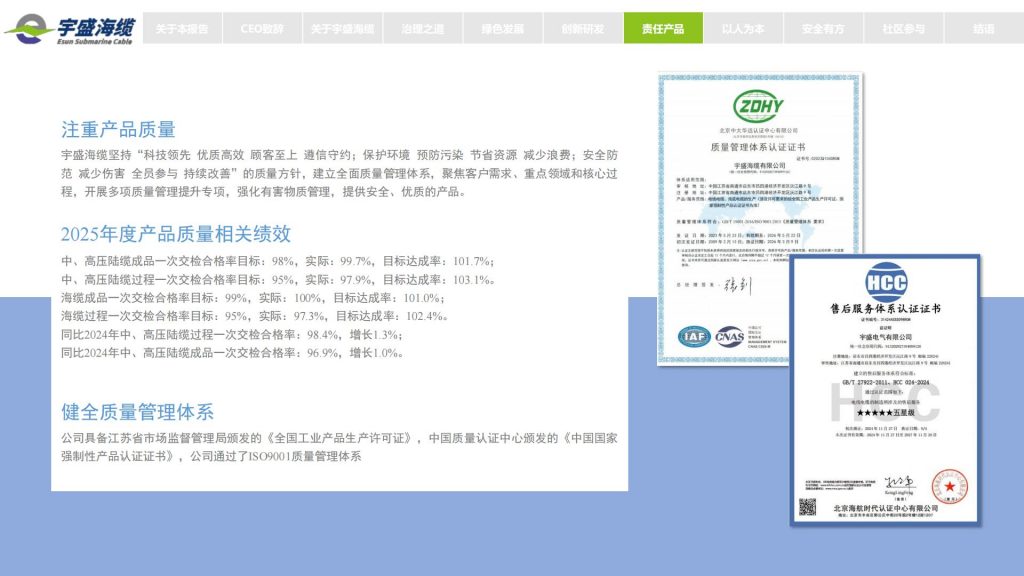The image size is (1024, 576).
Task: Navigate to the 以人为本 tab
Action: [x=743, y=29]
